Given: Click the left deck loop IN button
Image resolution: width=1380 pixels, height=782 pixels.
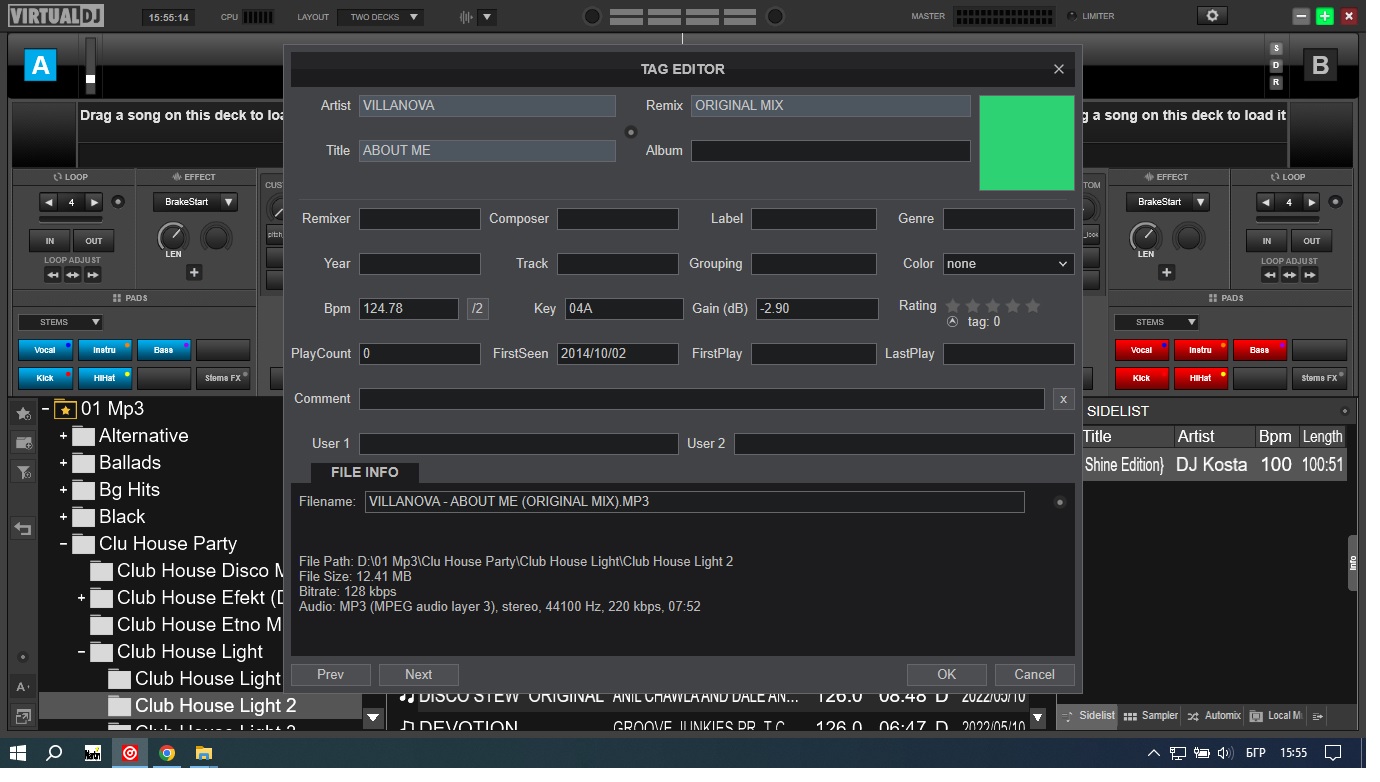Looking at the screenshot, I should (x=49, y=241).
